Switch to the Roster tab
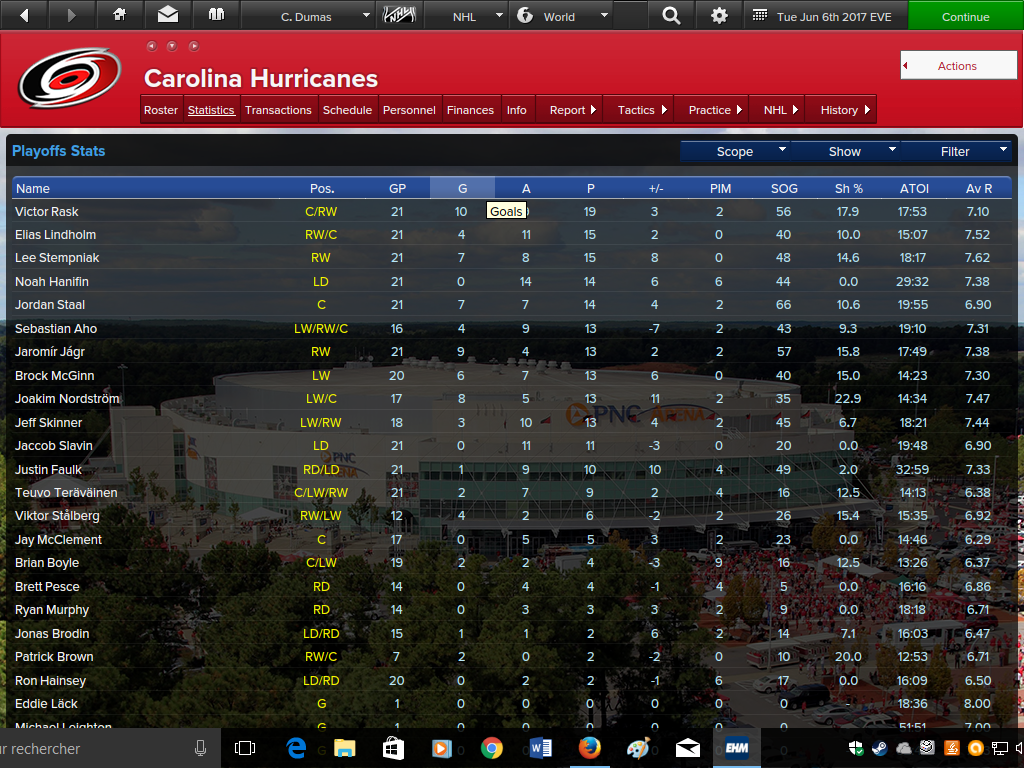1024x768 pixels. point(161,110)
